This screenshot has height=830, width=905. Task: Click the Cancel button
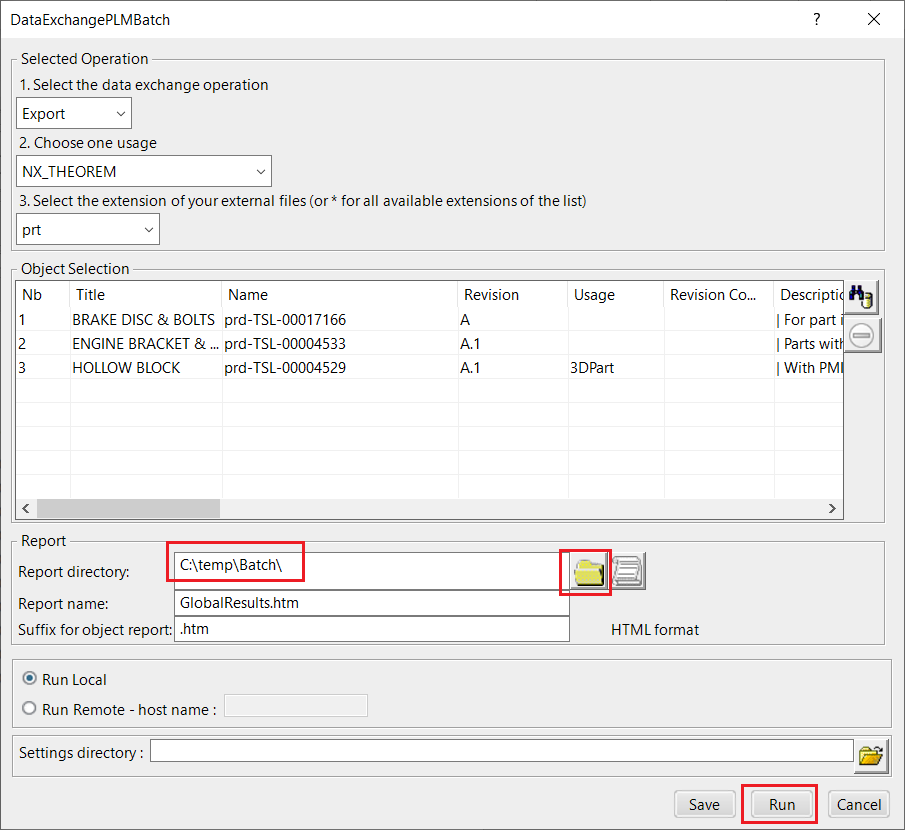pyautogui.click(x=859, y=804)
